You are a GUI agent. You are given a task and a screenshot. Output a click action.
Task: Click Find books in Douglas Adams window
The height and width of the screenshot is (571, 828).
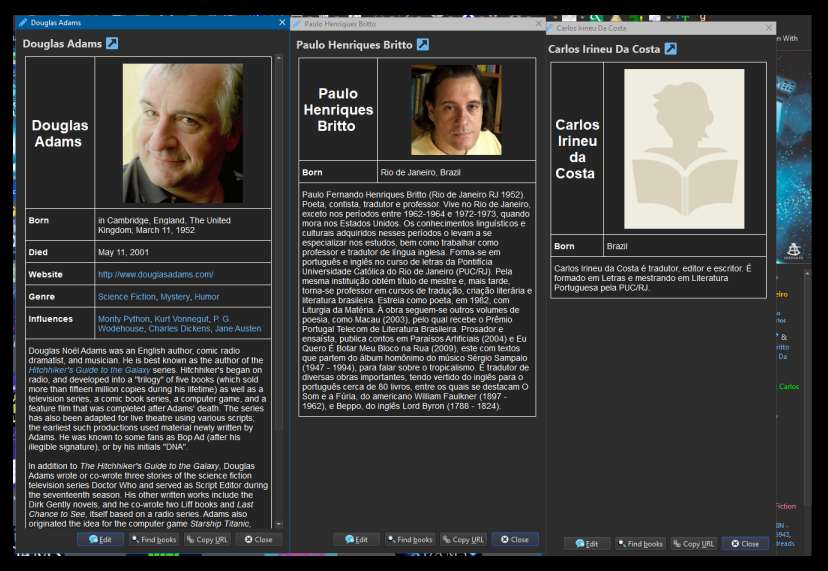154,539
